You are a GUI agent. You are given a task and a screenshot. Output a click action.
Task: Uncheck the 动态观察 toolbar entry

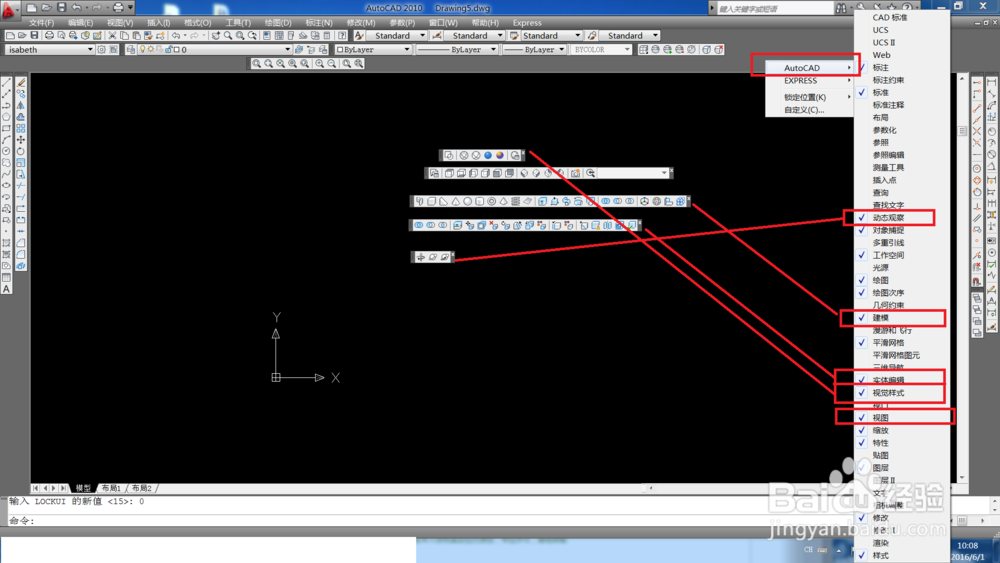point(902,217)
